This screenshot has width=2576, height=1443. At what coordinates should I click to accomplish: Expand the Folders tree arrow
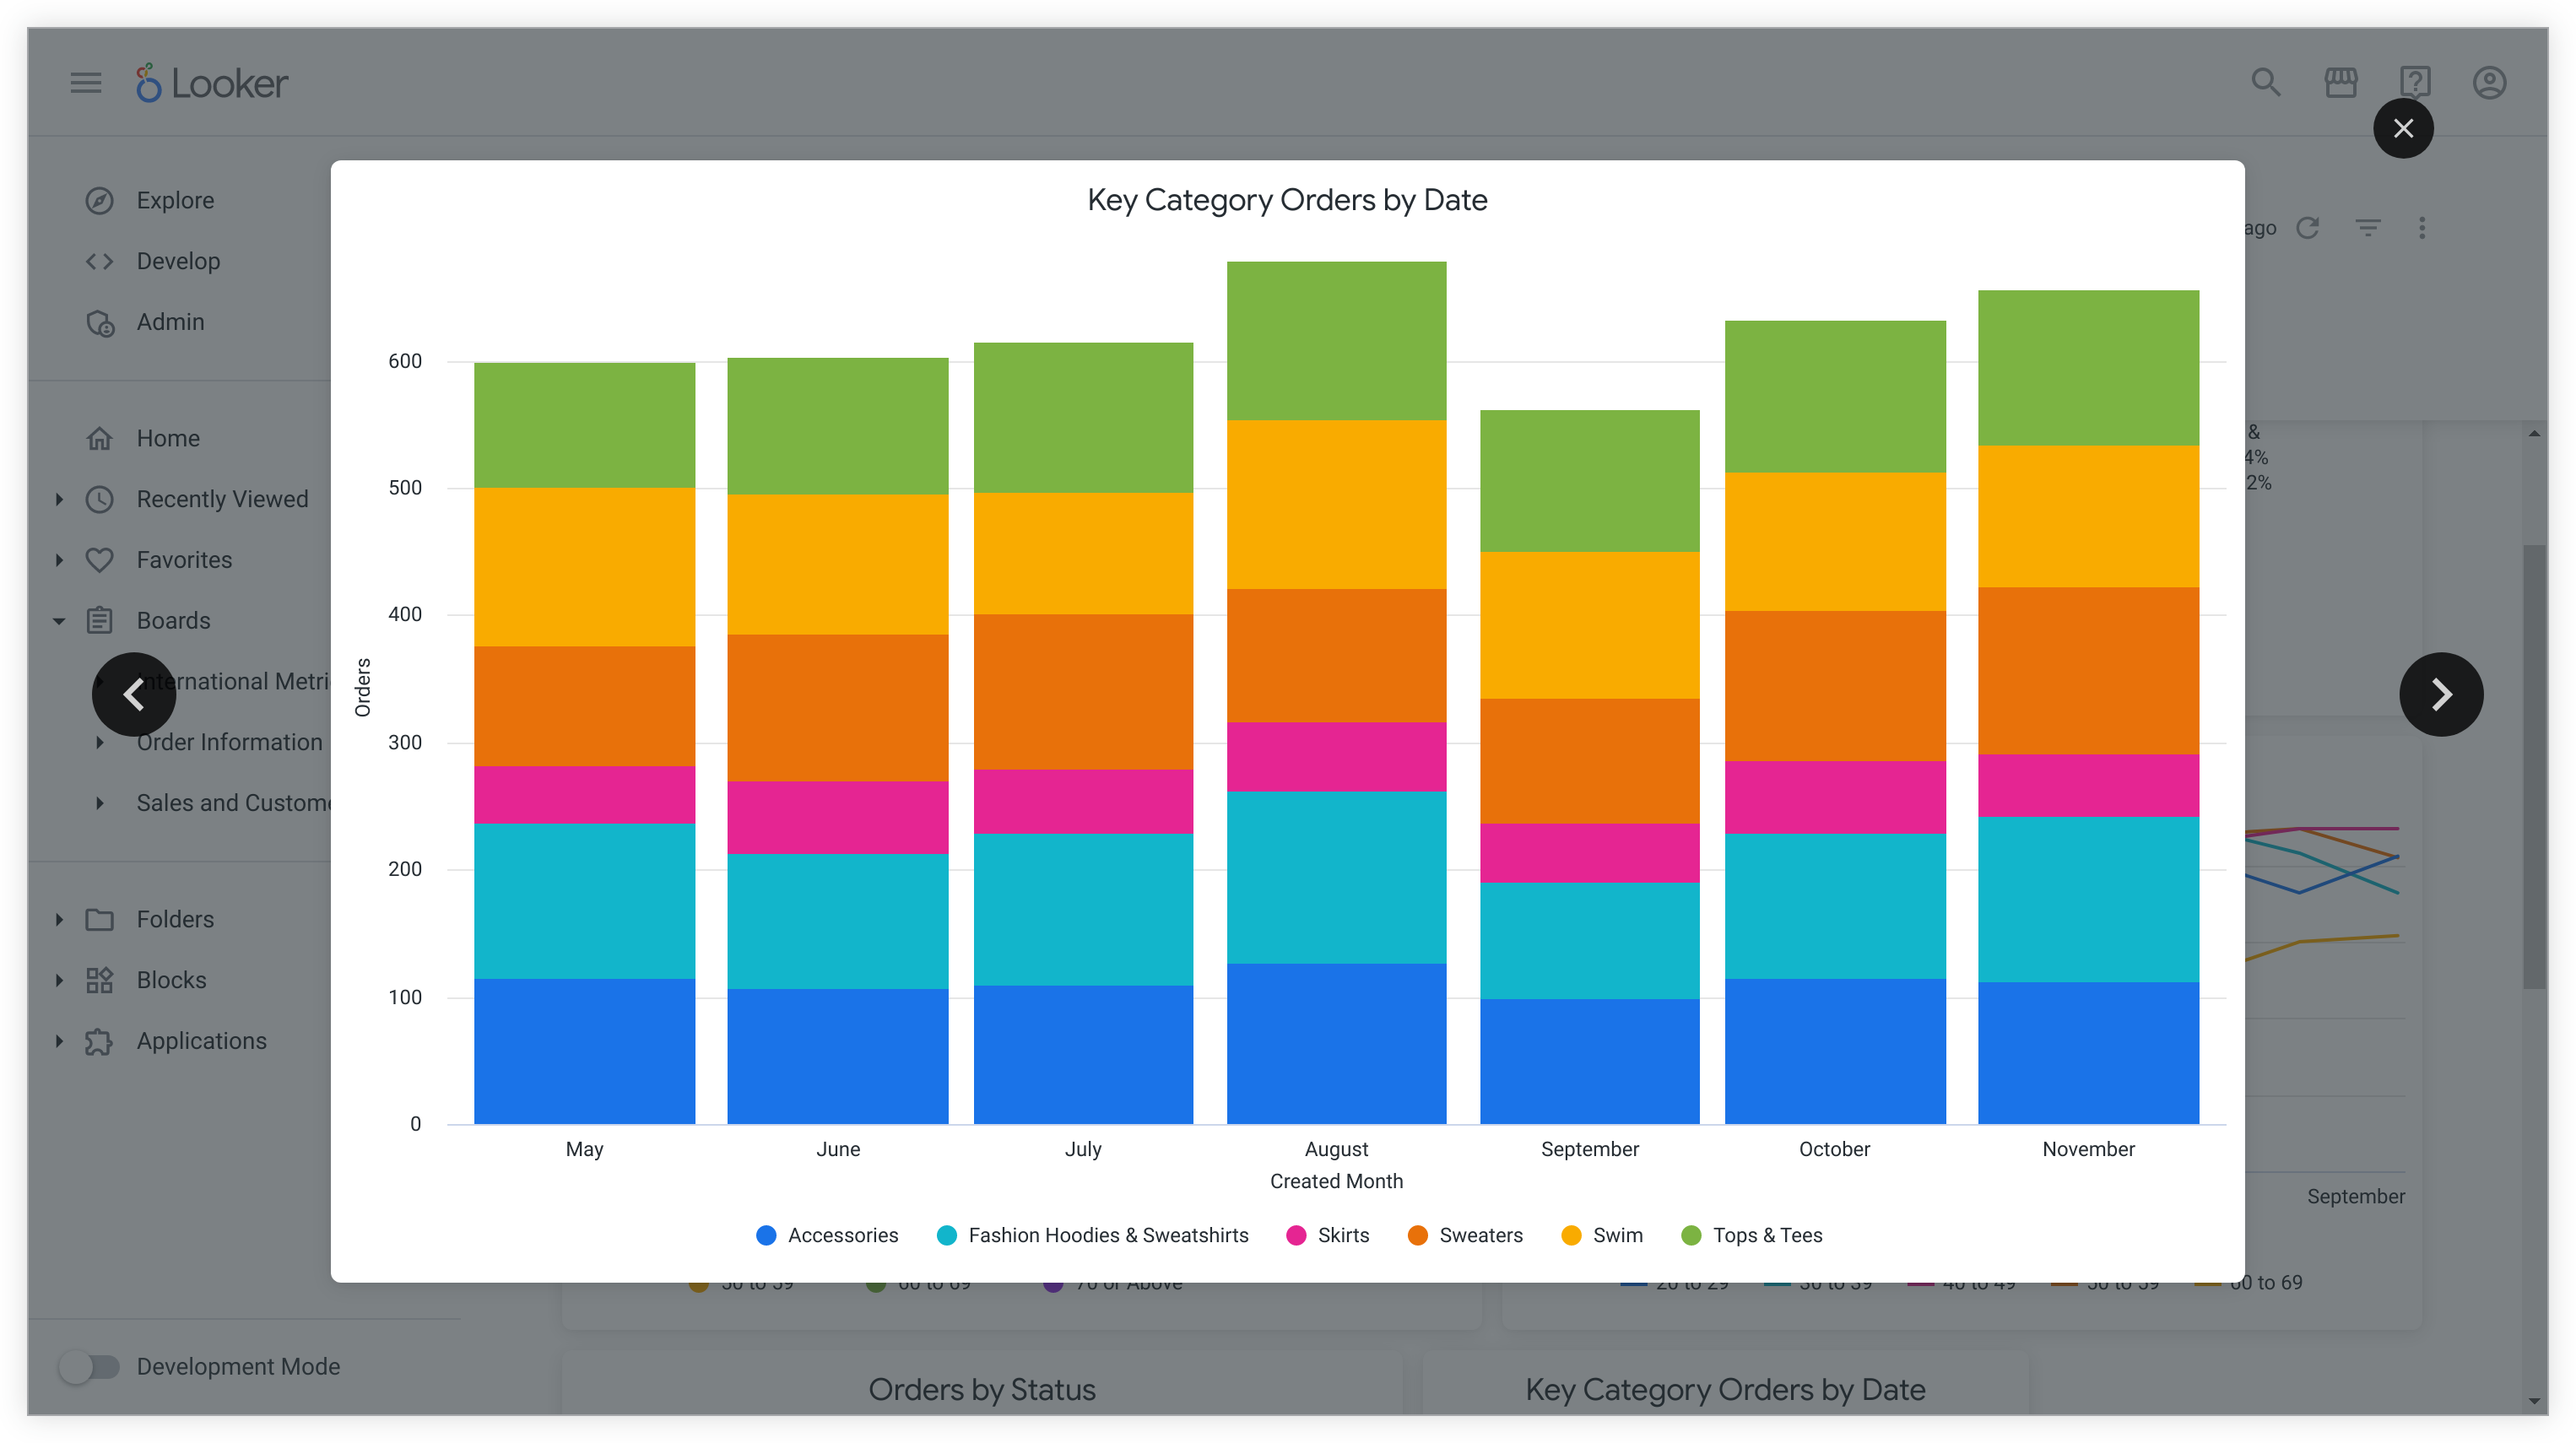59,919
